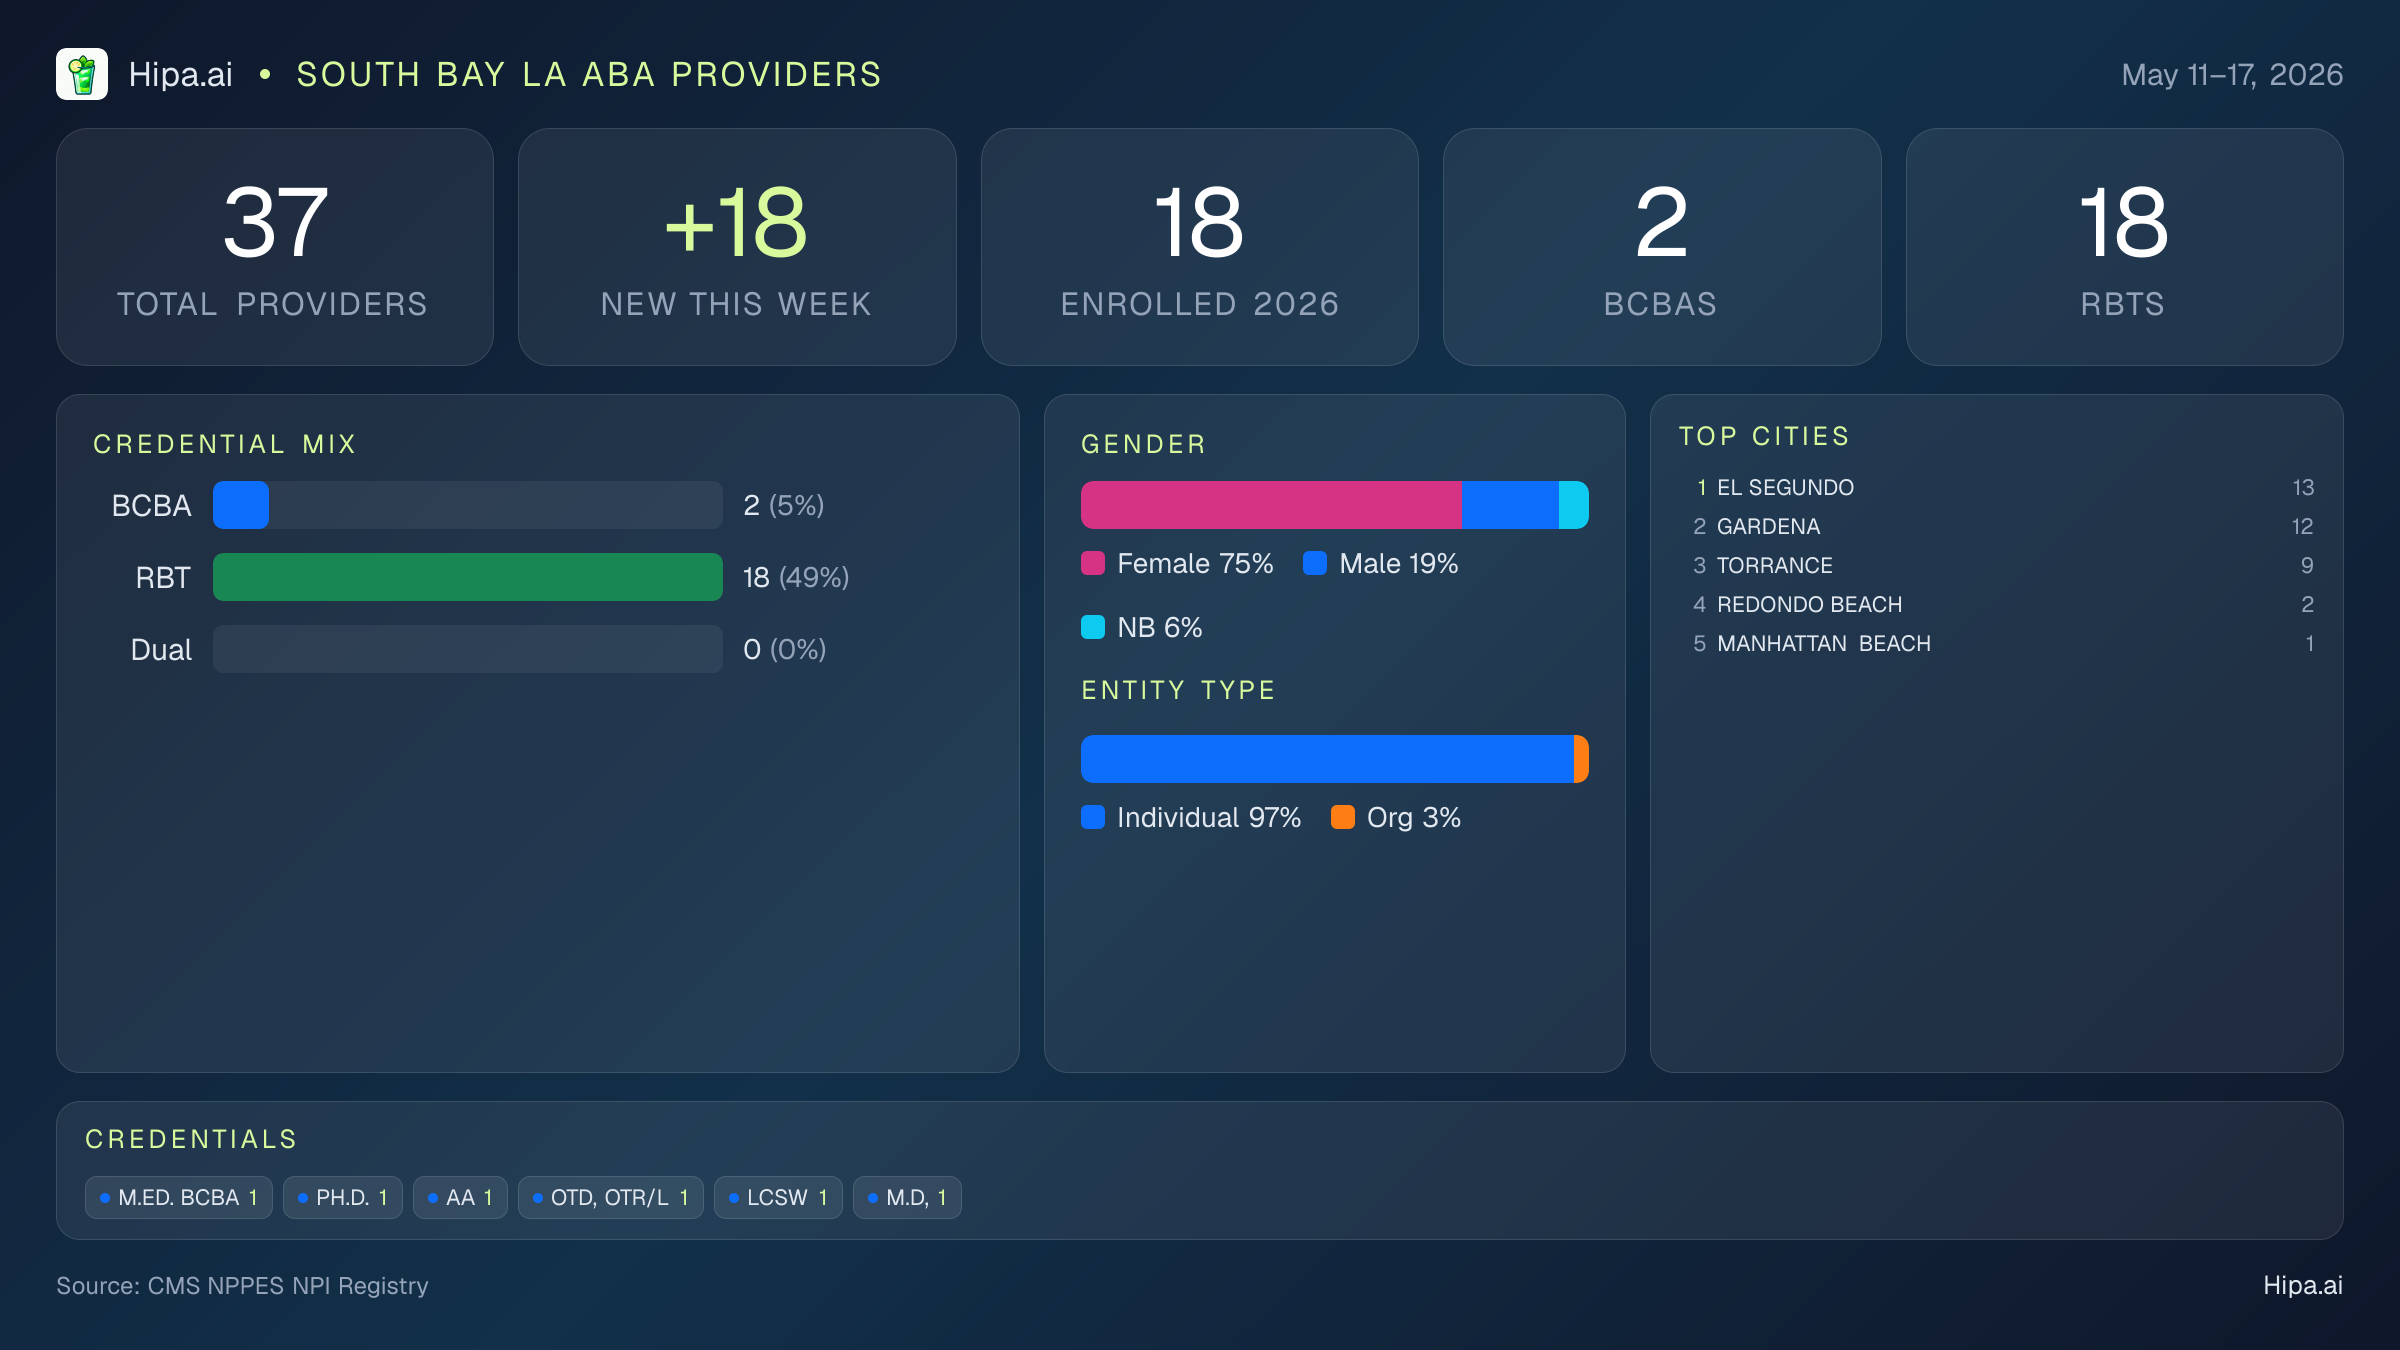This screenshot has height=1350, width=2400.
Task: Click the PH.D. credential chip
Action: (343, 1197)
